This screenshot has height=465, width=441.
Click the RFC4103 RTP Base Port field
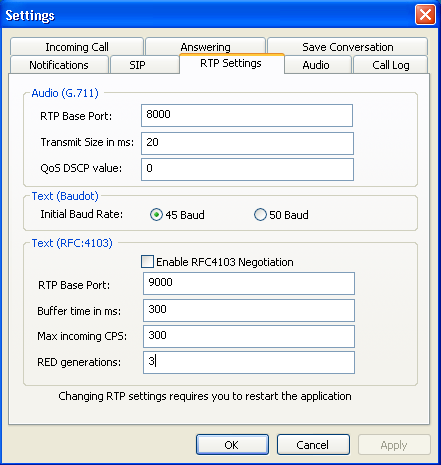pos(249,283)
